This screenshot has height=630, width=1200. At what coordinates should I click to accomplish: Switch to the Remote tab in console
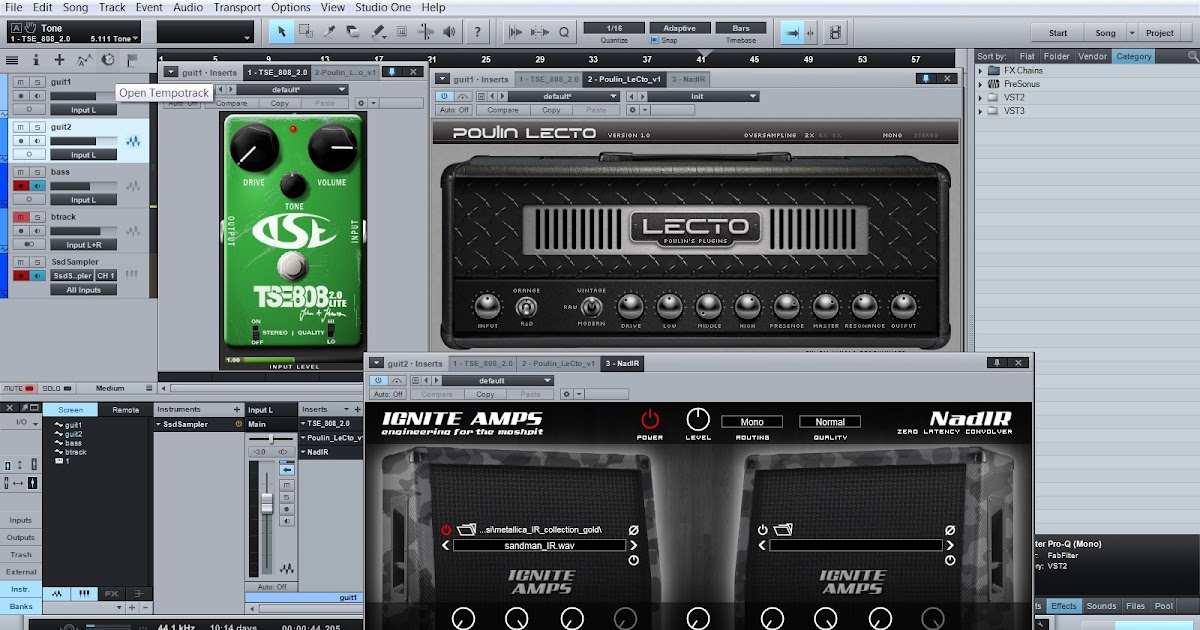tap(126, 410)
